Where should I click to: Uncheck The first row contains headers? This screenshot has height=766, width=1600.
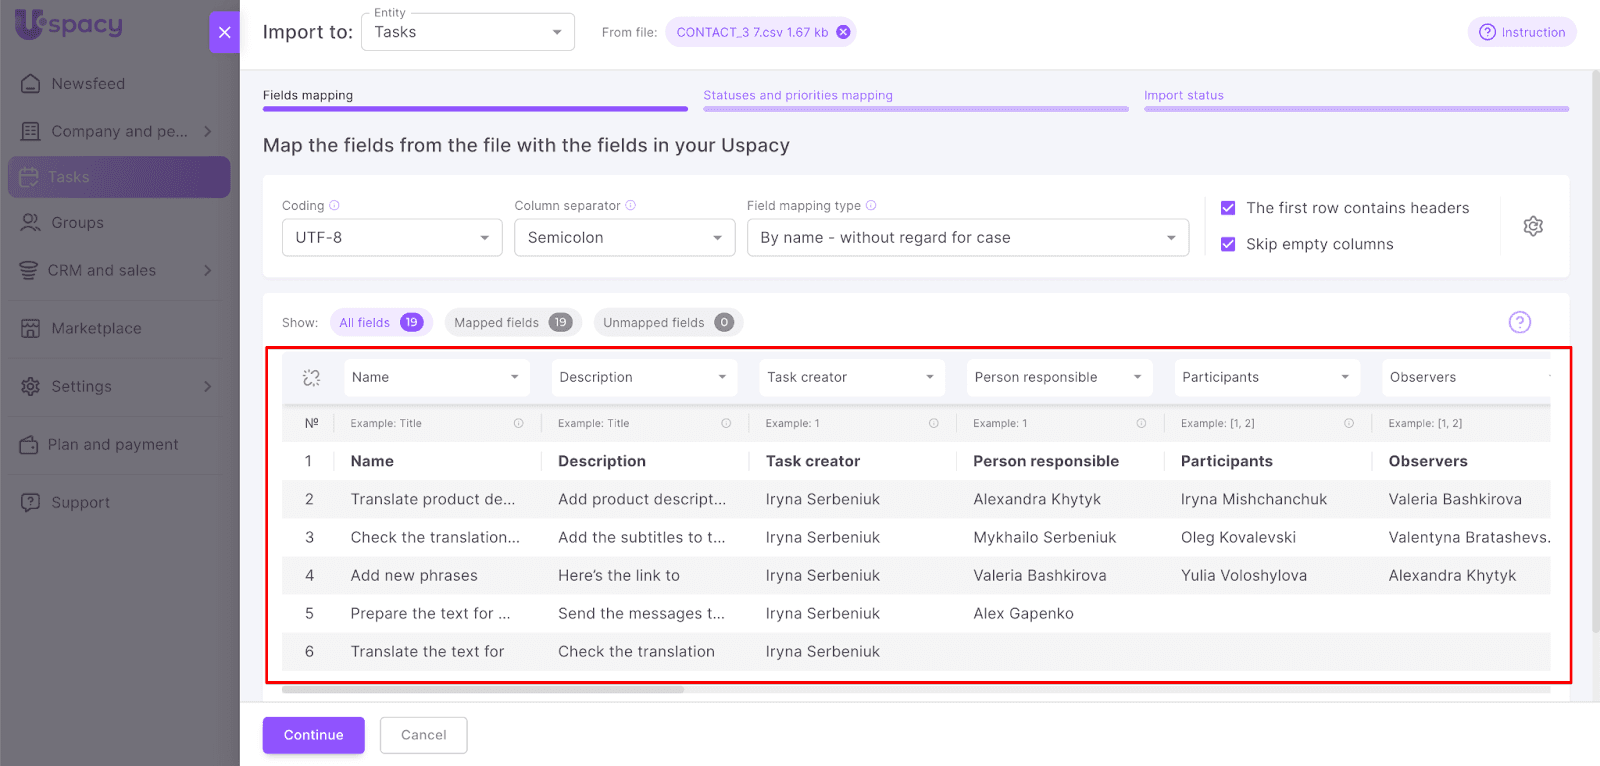click(1228, 208)
